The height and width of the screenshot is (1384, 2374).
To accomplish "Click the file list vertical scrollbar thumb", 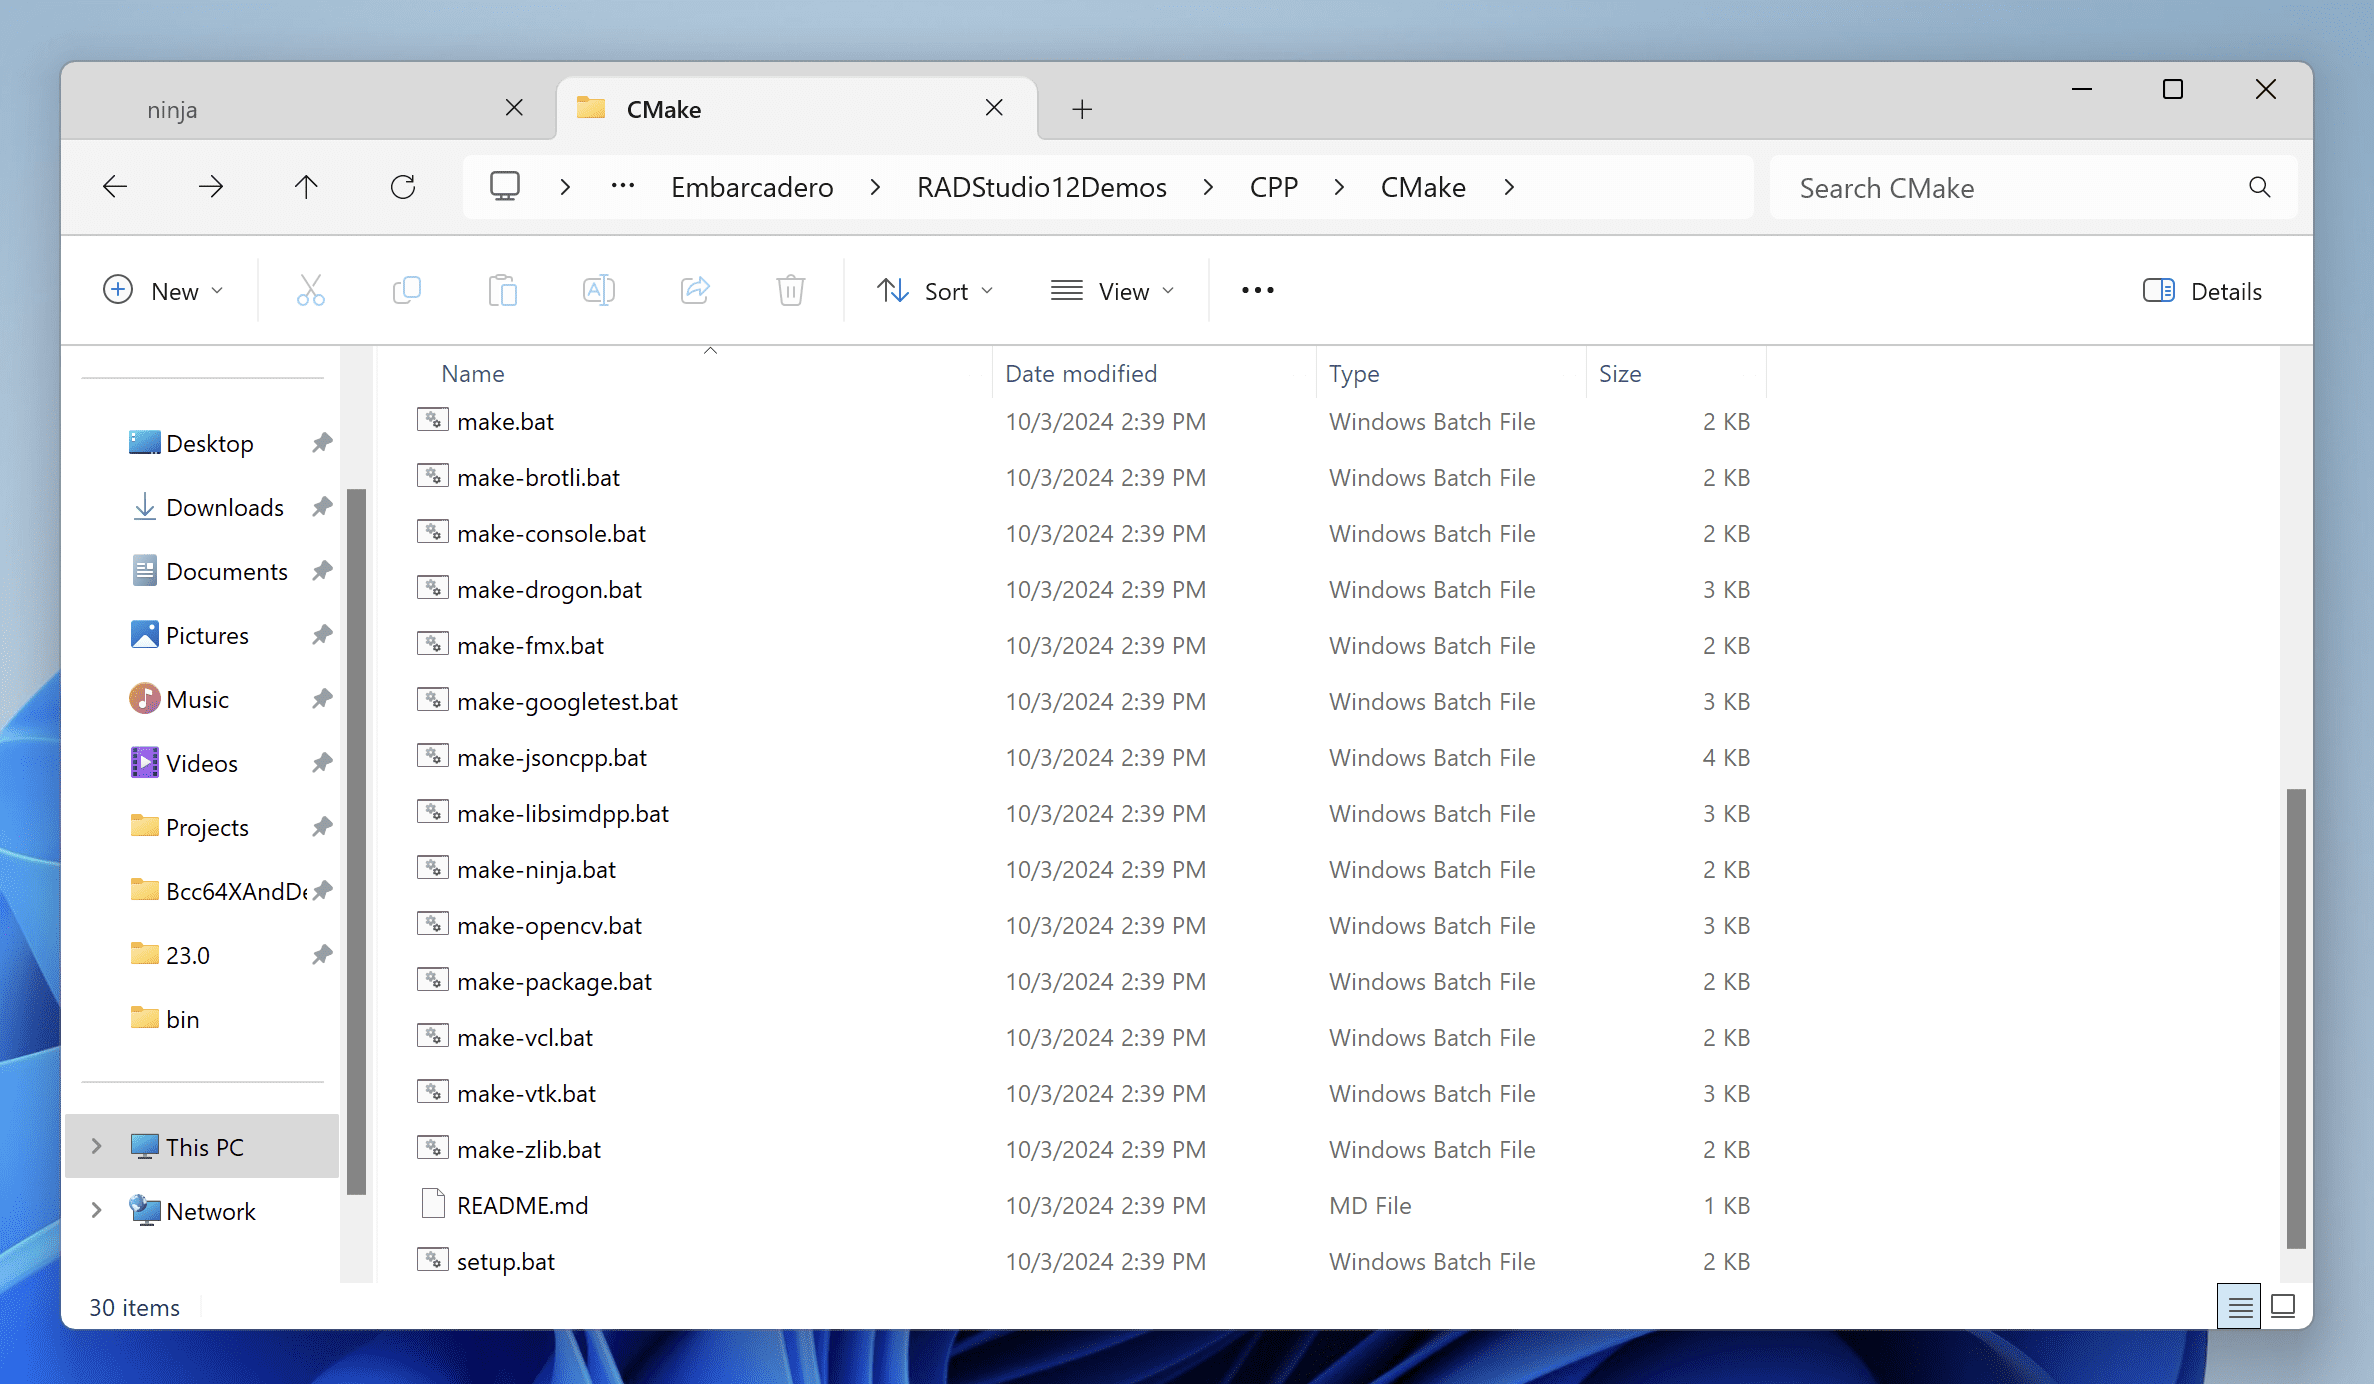I will pos(2296,1017).
